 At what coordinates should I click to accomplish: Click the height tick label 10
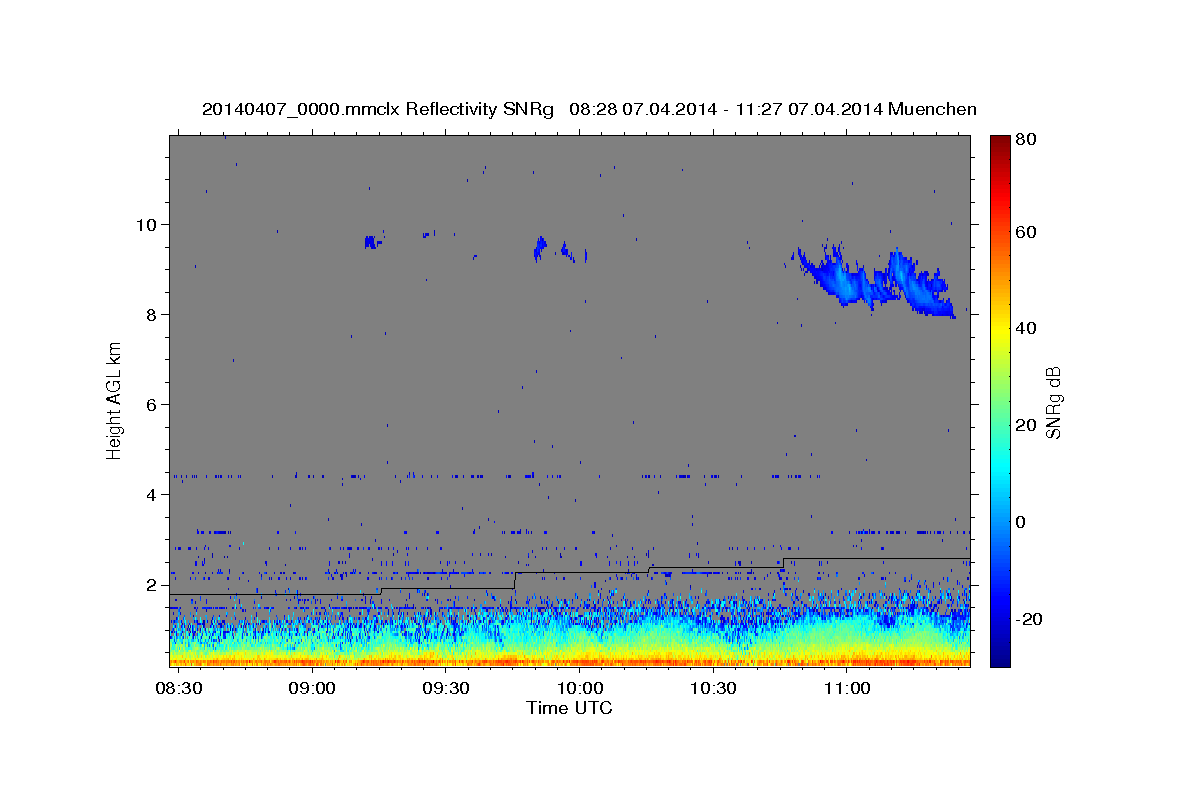(149, 224)
